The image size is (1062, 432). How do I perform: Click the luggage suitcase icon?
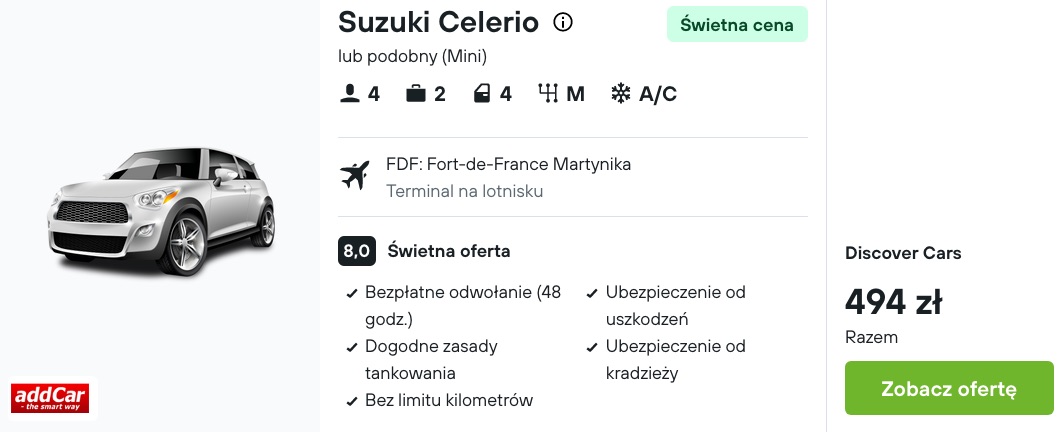(x=416, y=93)
